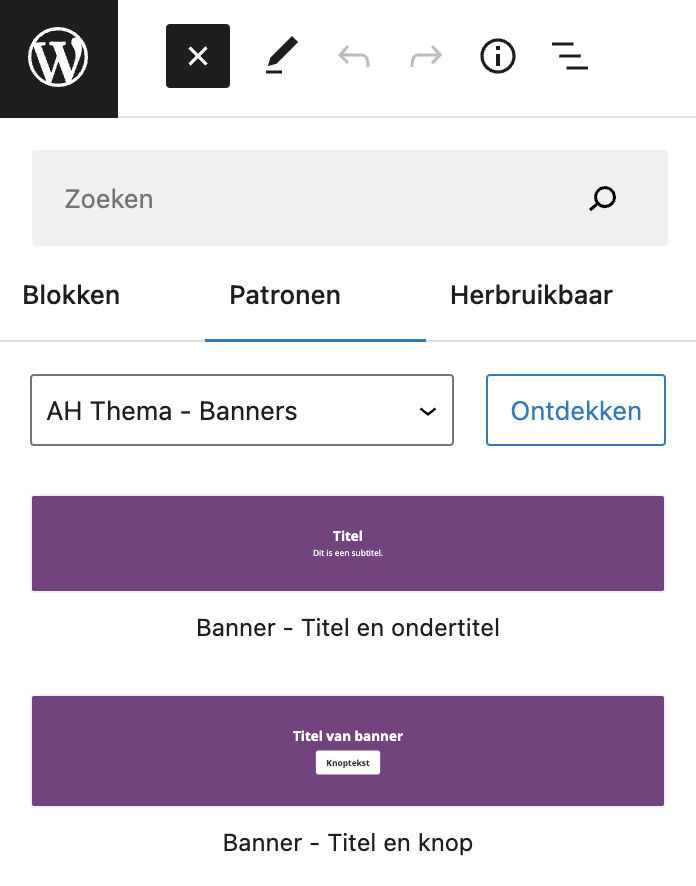Click the Ontdekken button

(x=576, y=410)
